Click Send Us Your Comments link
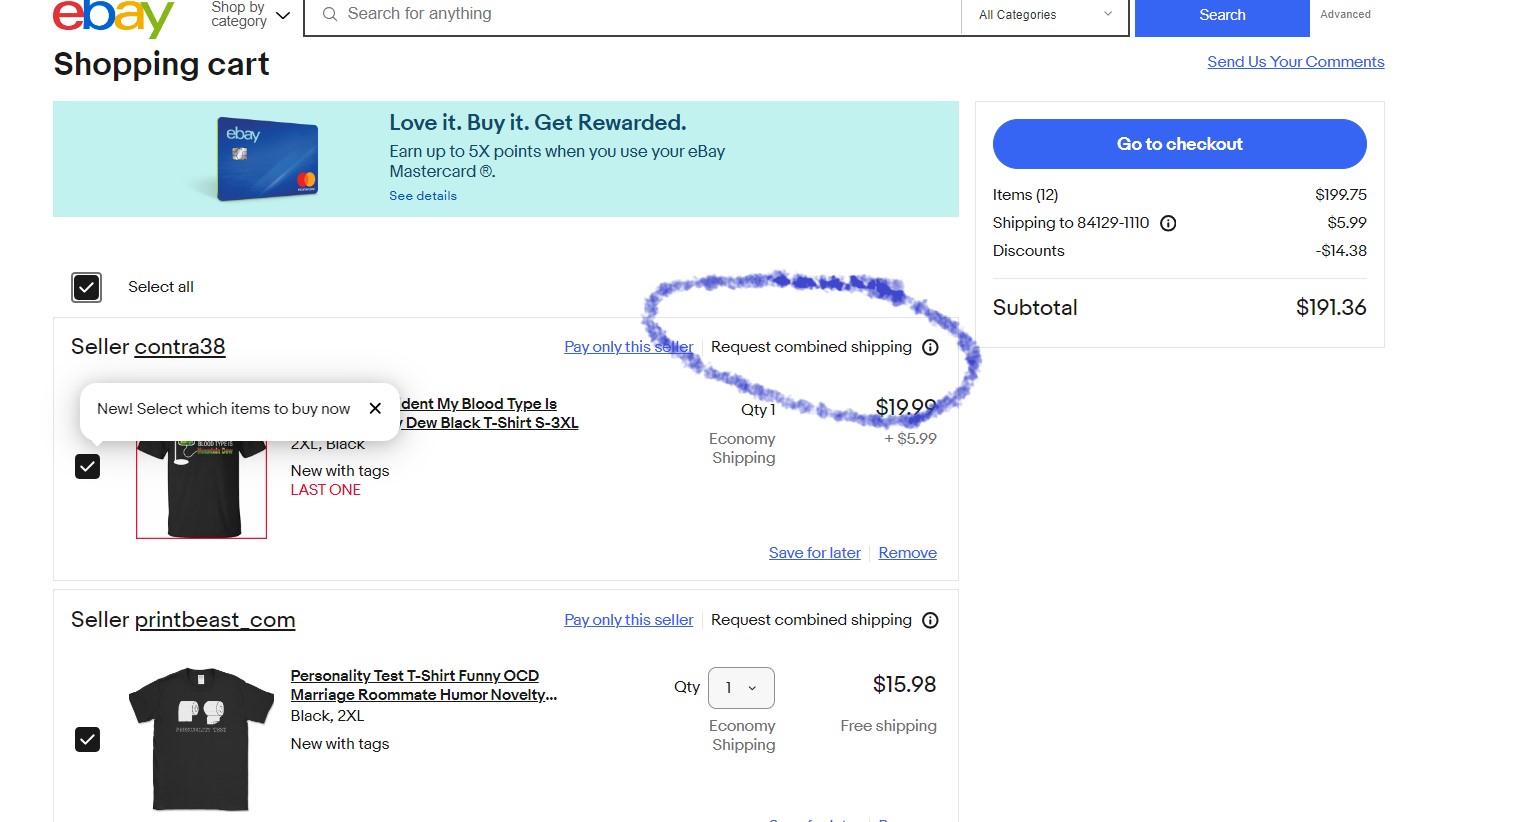Viewport: 1527px width, 822px height. coord(1295,62)
